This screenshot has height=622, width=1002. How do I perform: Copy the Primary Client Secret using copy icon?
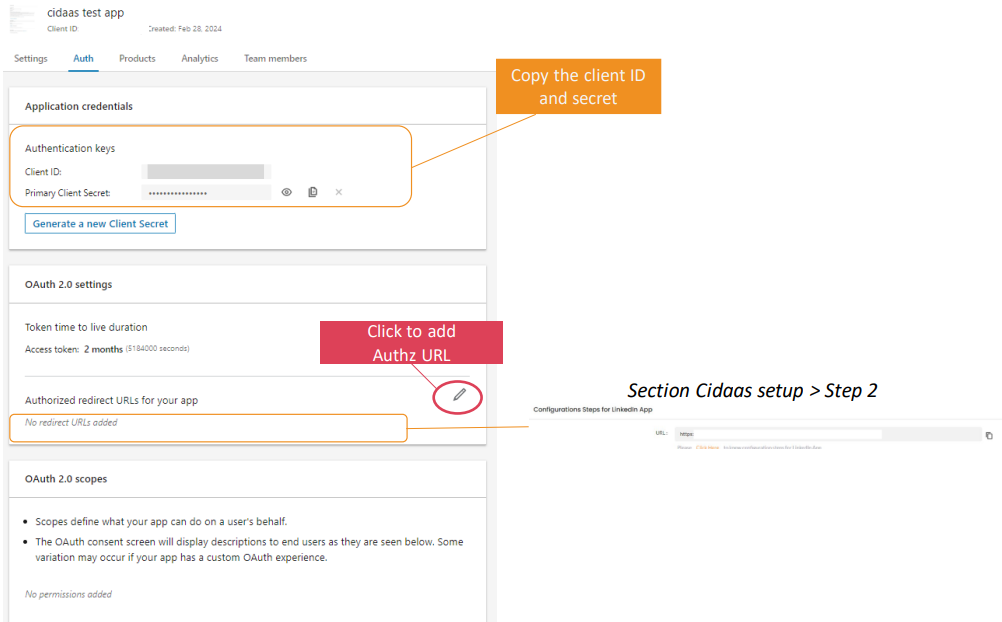[312, 192]
